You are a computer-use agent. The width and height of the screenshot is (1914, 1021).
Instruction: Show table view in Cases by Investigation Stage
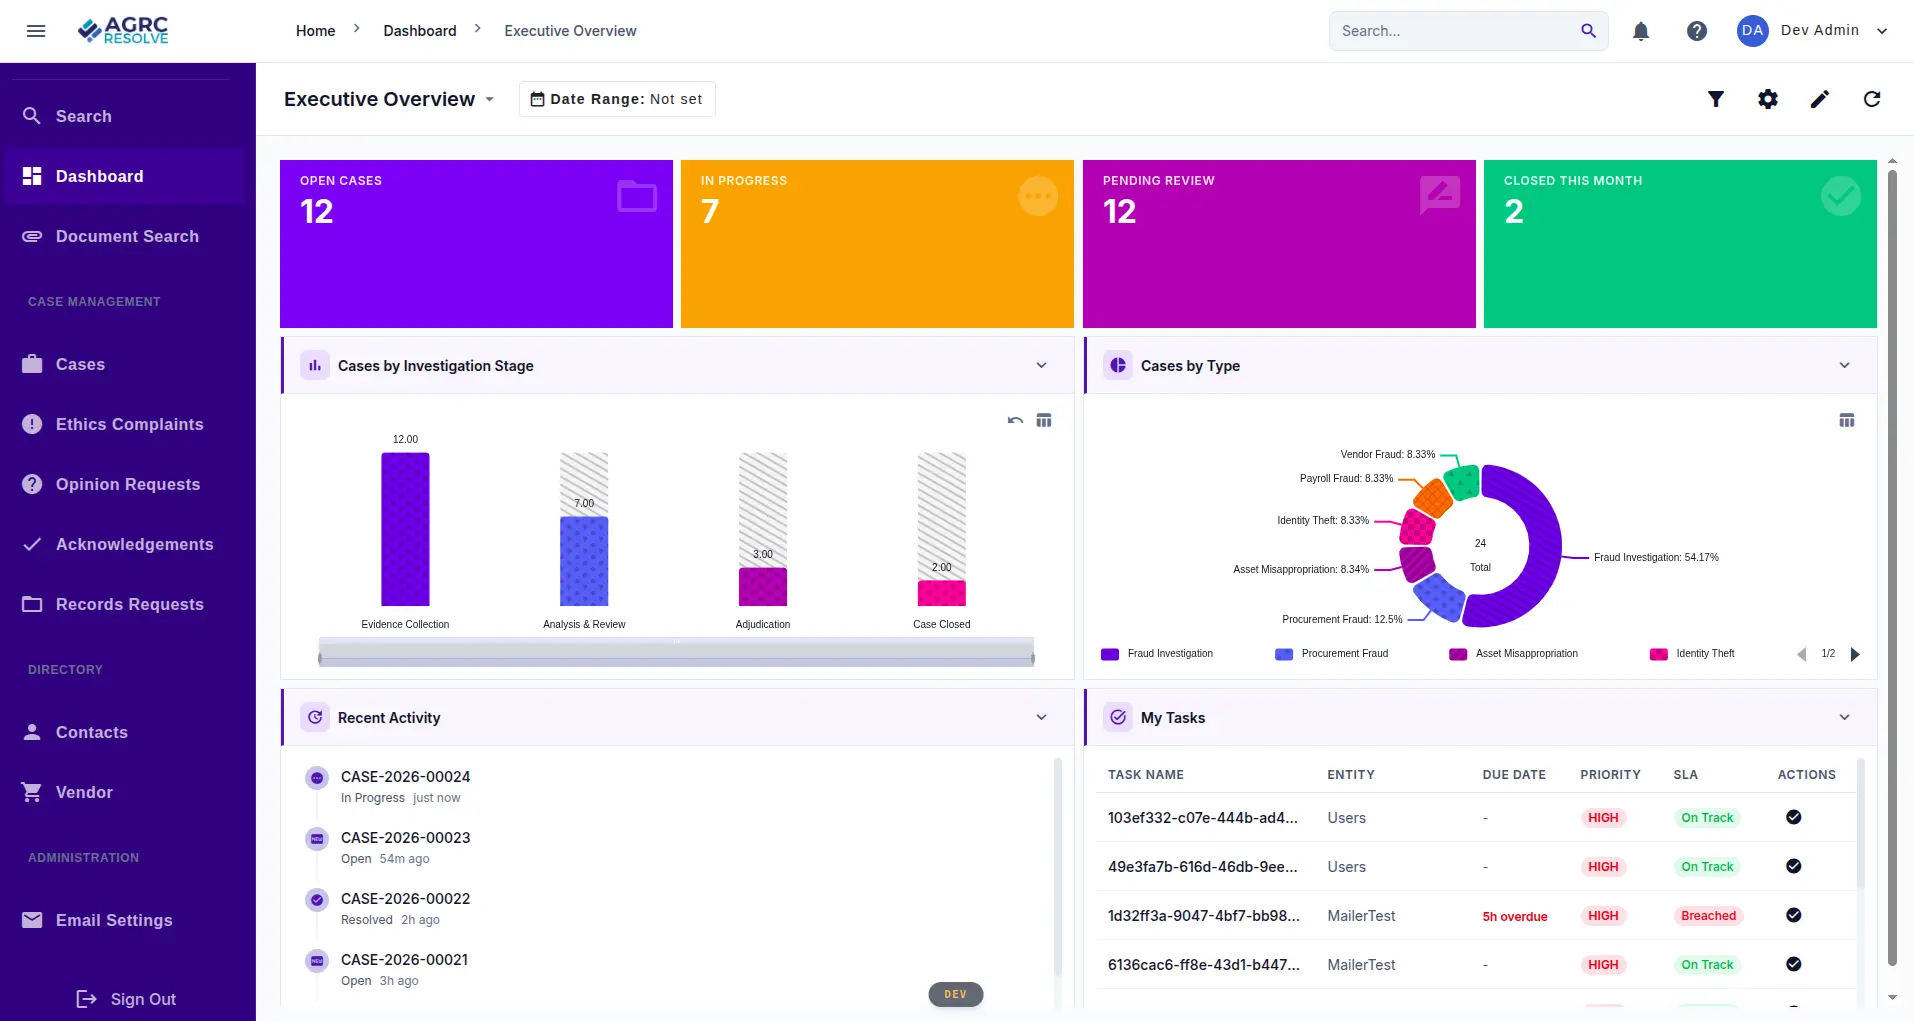click(1044, 420)
